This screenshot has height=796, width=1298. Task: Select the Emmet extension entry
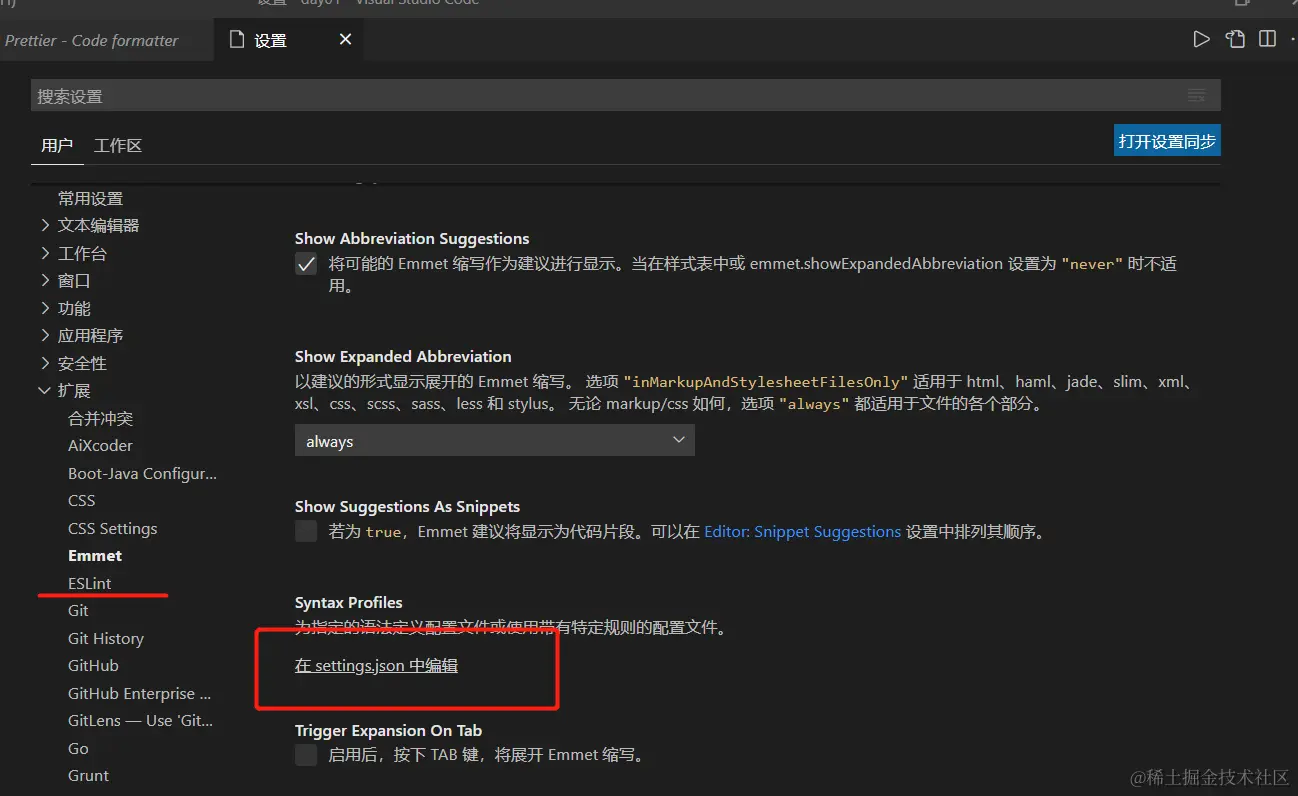95,556
